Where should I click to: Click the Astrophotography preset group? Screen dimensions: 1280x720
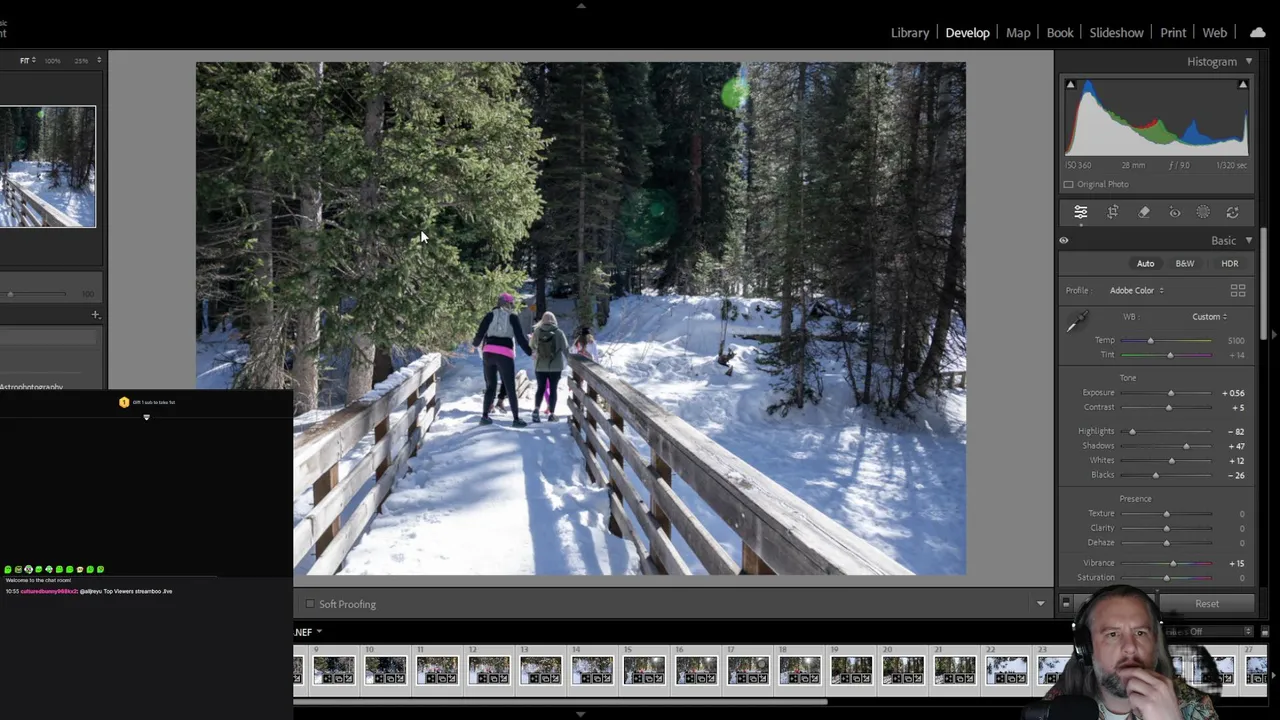click(x=32, y=386)
